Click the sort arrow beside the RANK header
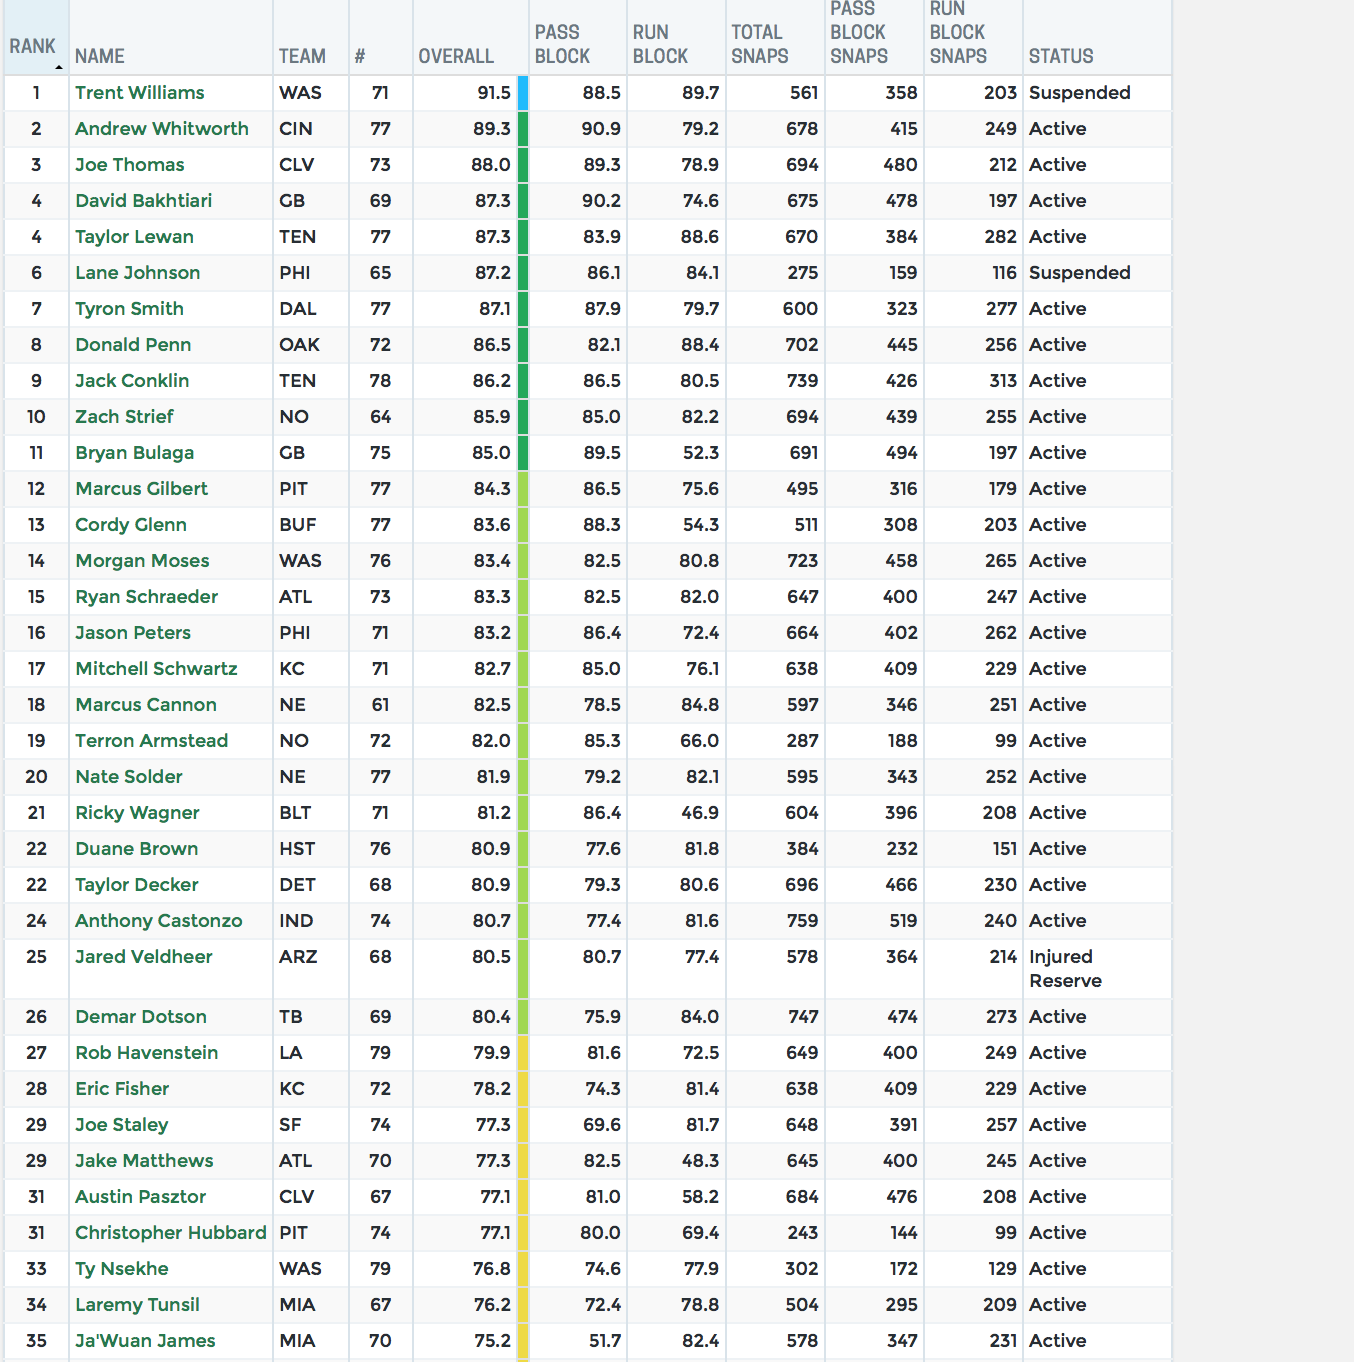1354x1362 pixels. [59, 67]
